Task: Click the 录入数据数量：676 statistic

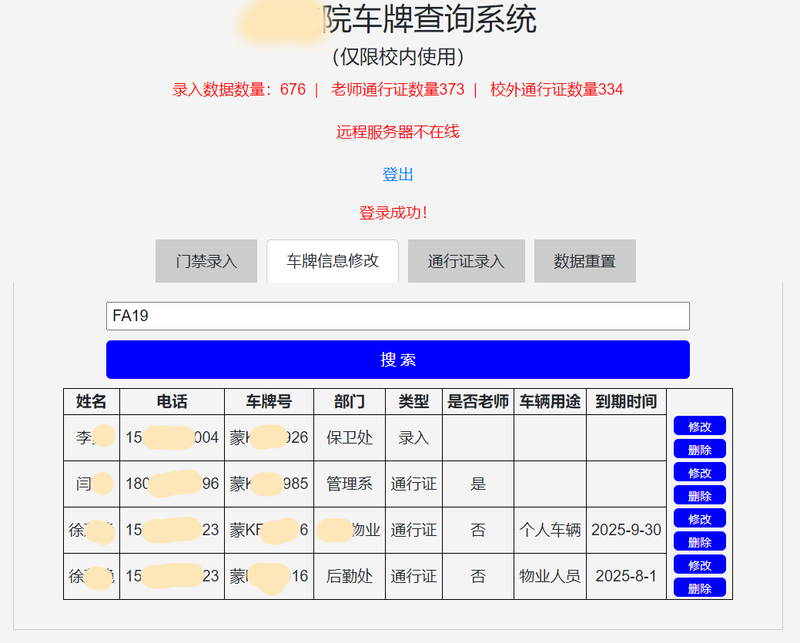Action: point(239,89)
